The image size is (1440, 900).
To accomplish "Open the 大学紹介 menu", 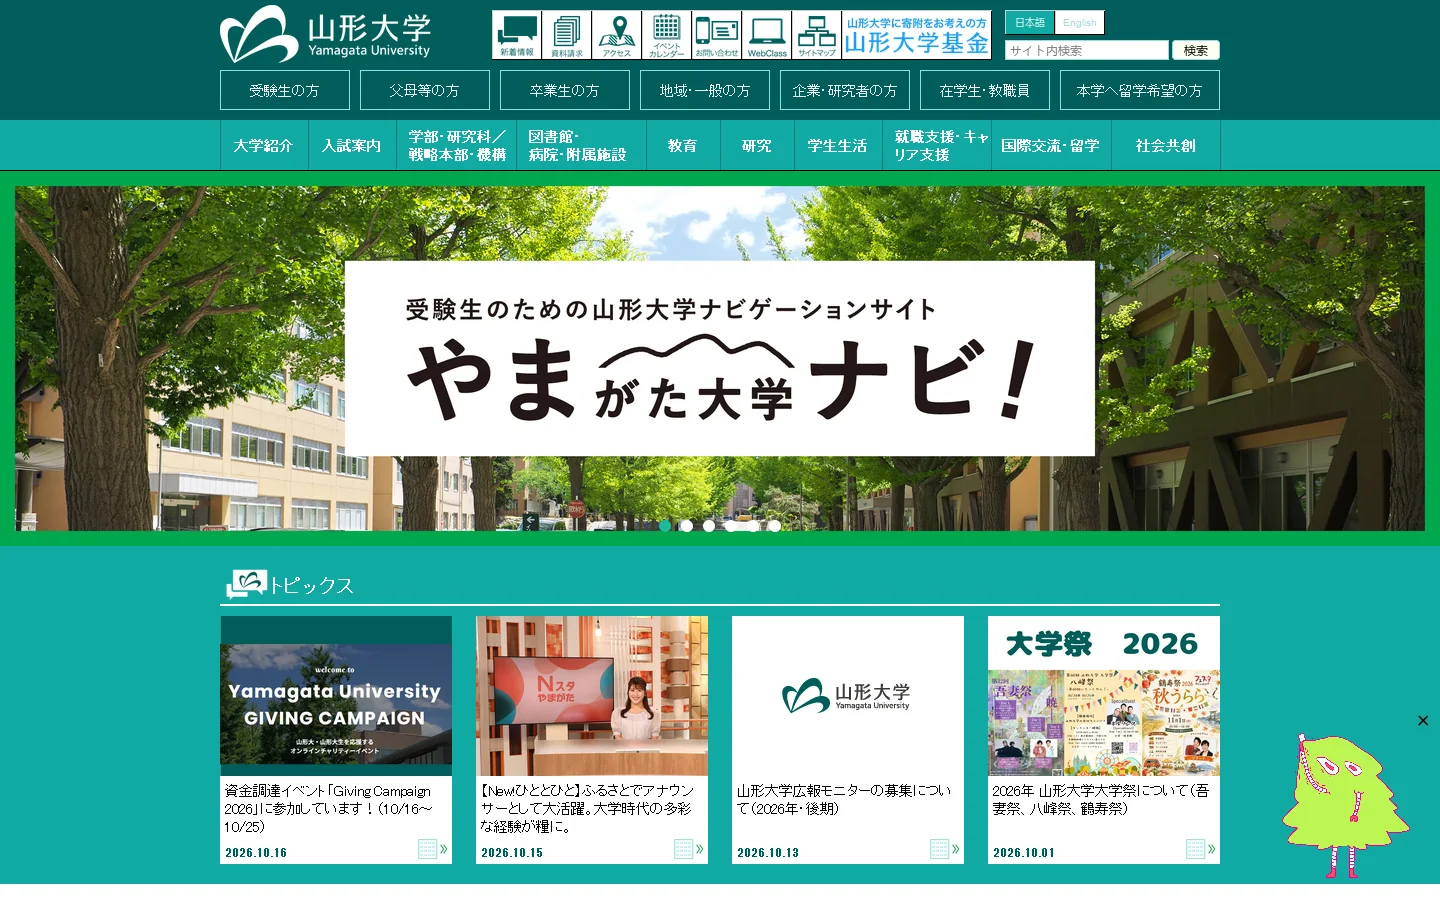I will tap(264, 145).
